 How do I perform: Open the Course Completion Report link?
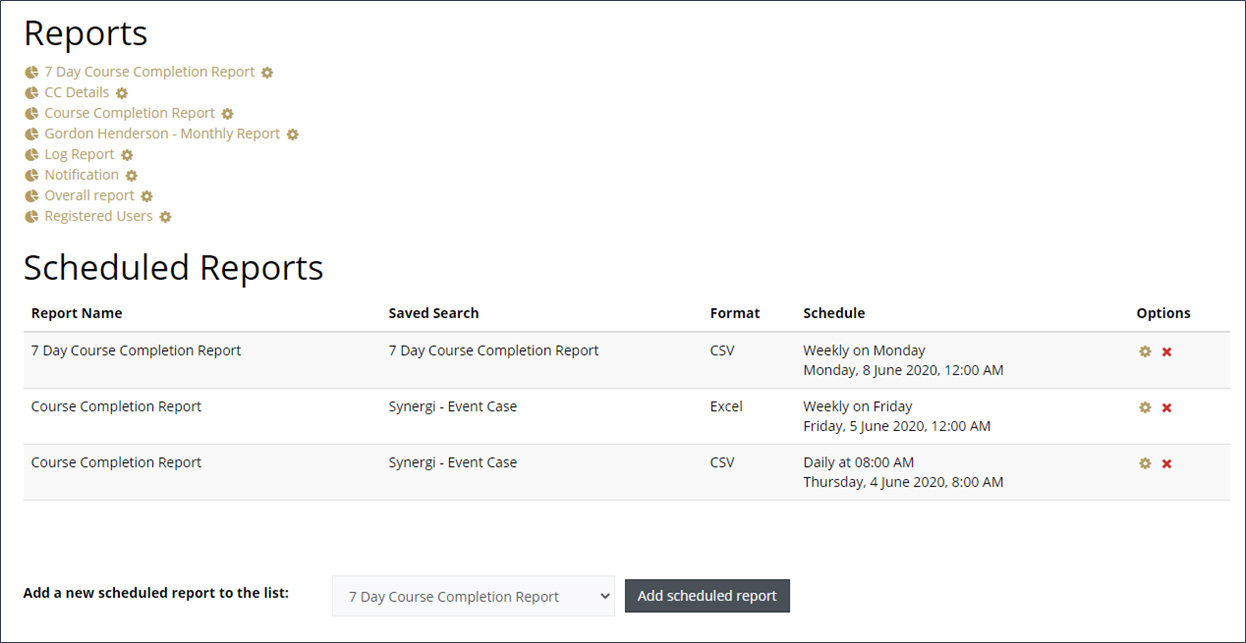pos(129,113)
